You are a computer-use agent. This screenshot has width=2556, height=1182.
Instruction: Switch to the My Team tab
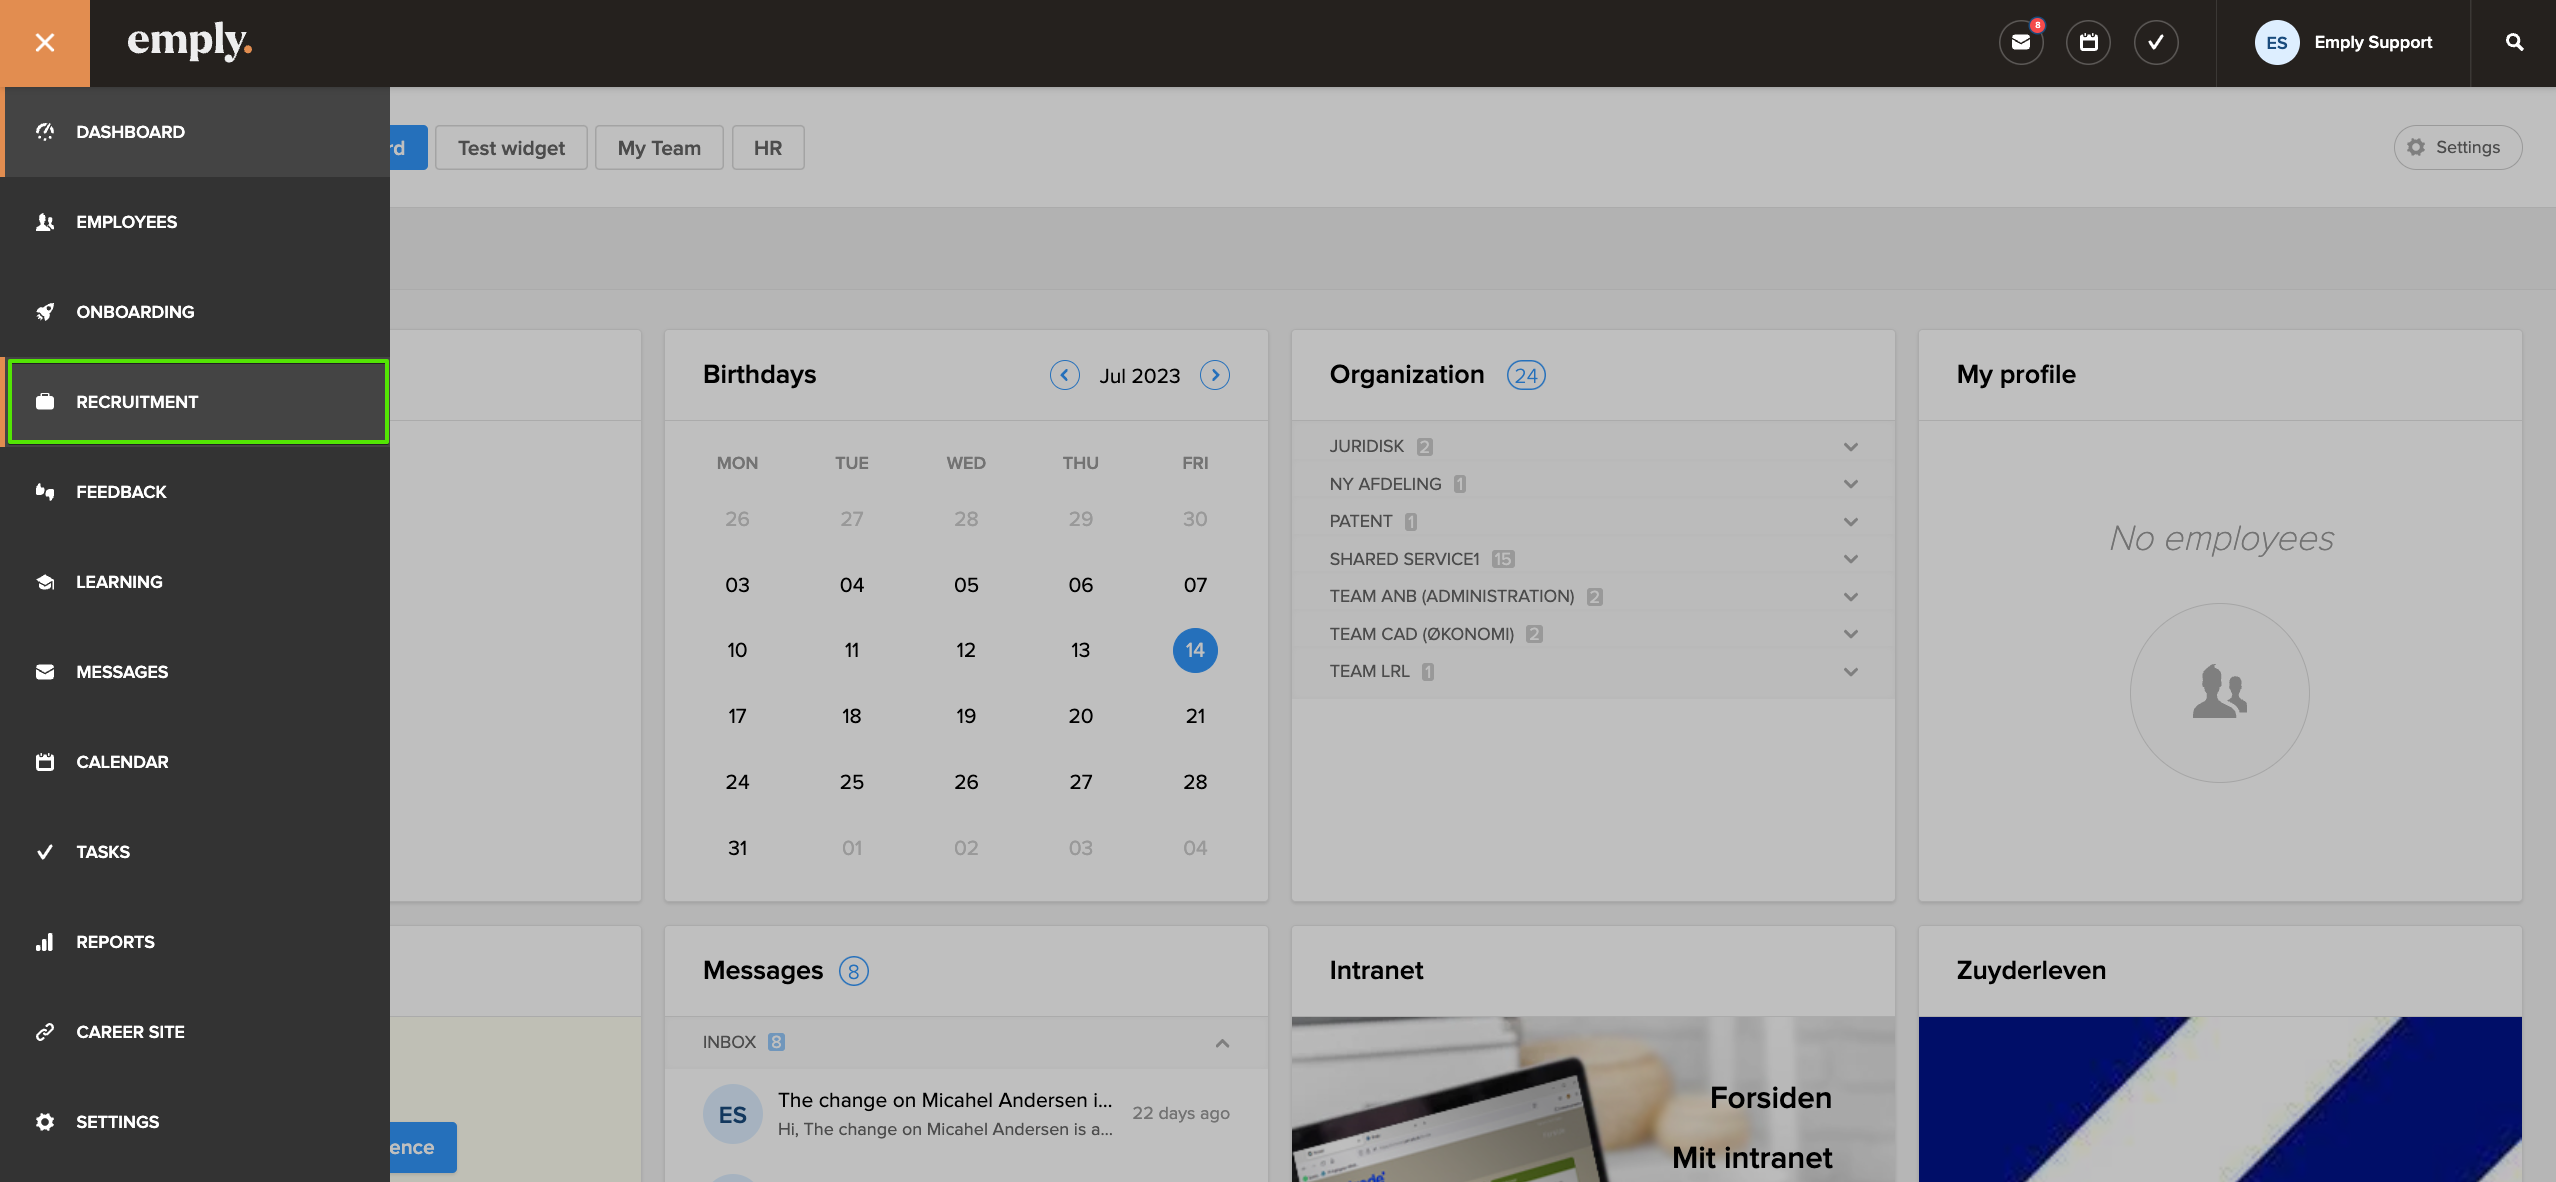point(659,148)
